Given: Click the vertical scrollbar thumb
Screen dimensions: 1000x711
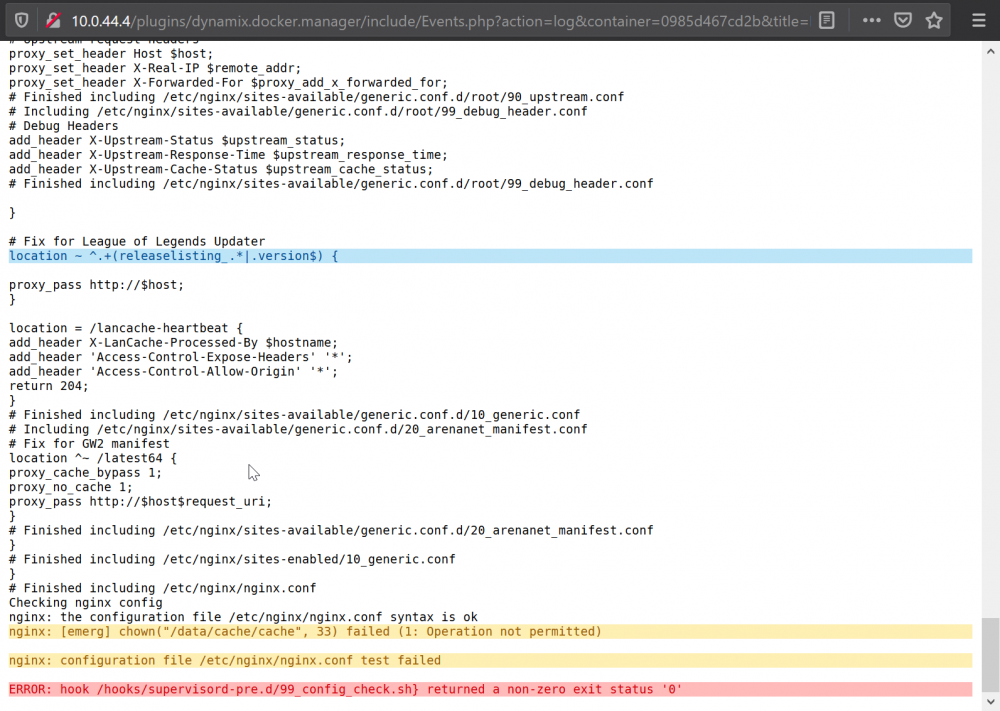Looking at the screenshot, I should click(990, 655).
